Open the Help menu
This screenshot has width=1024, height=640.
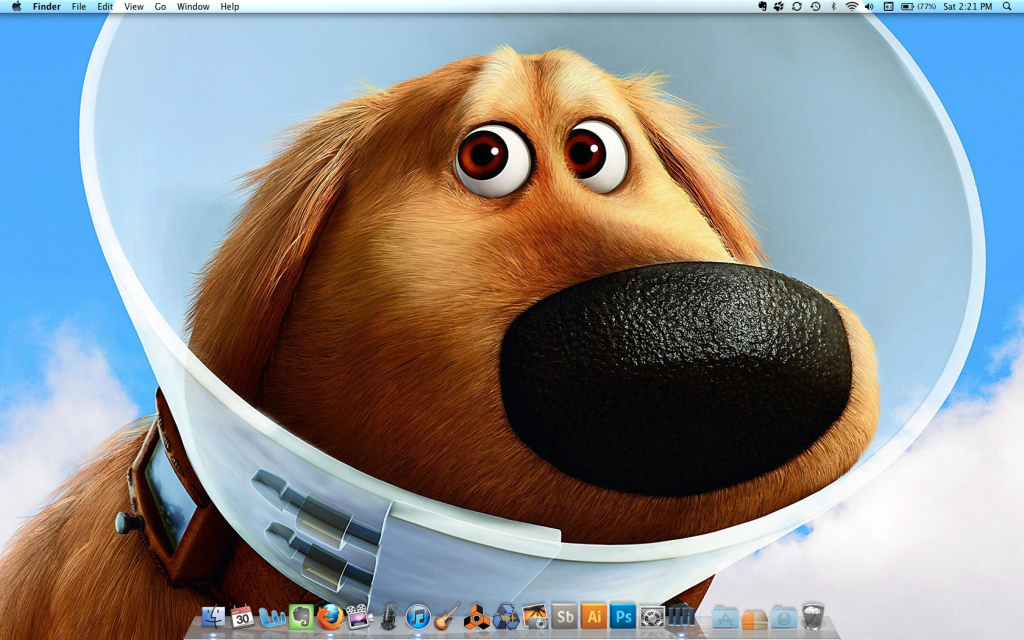coord(230,7)
